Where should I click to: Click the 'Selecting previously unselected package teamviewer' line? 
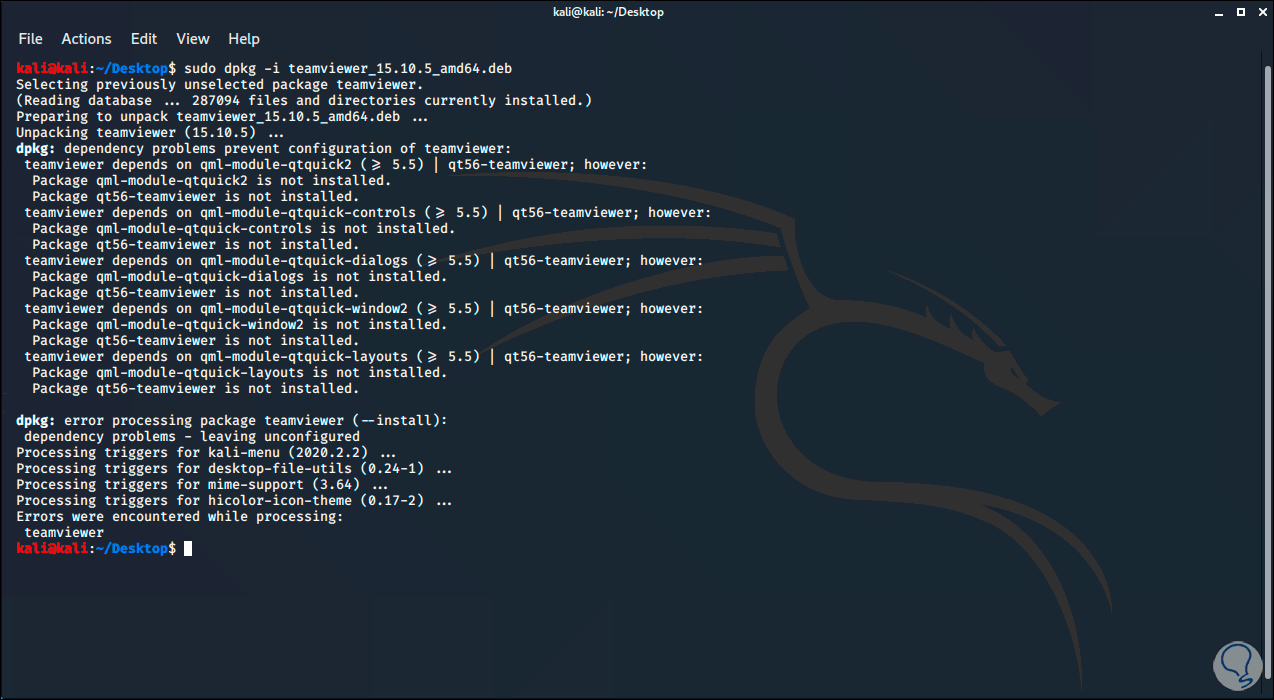click(220, 84)
